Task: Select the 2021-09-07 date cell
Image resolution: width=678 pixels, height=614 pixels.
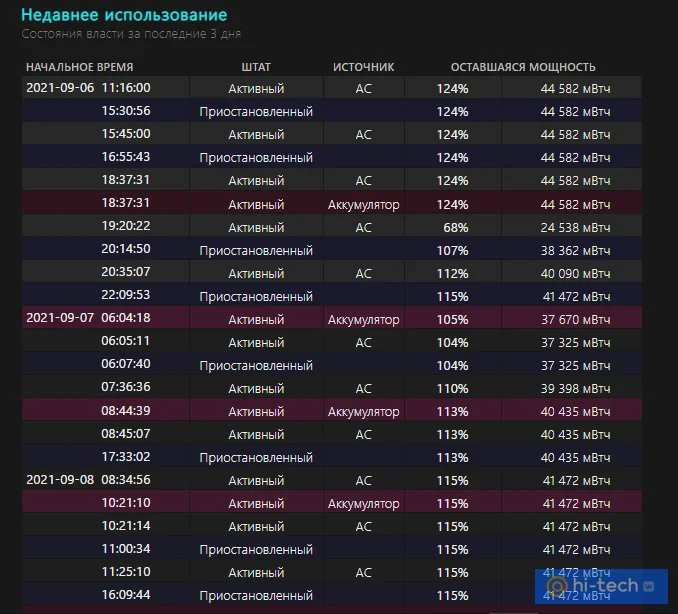Action: (x=60, y=319)
